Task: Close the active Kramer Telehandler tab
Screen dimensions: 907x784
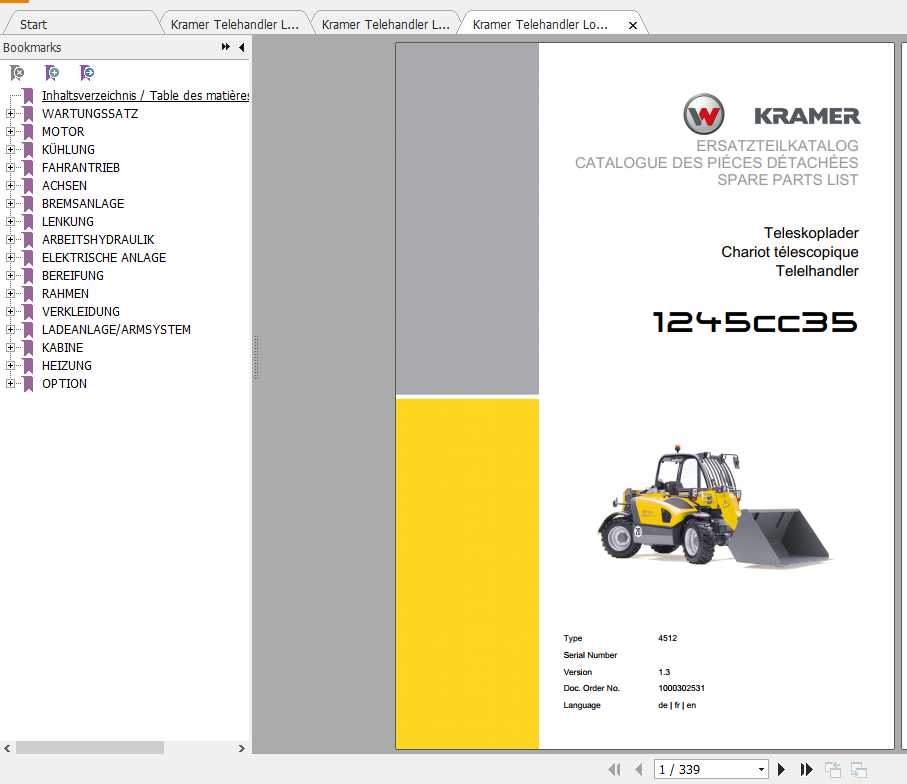Action: coord(633,25)
